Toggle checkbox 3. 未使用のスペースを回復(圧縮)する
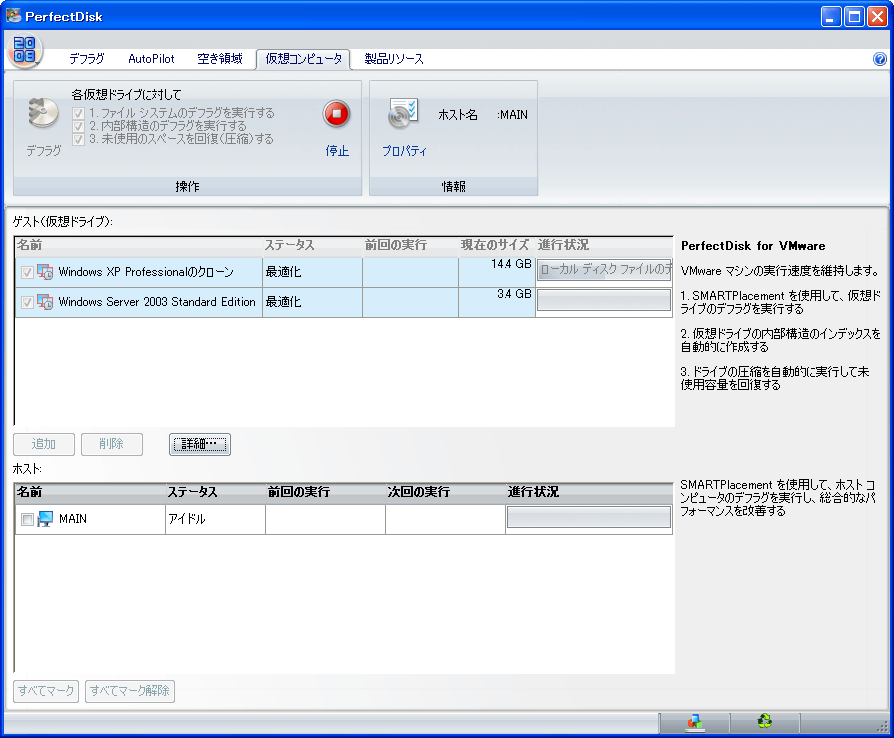 coord(79,139)
